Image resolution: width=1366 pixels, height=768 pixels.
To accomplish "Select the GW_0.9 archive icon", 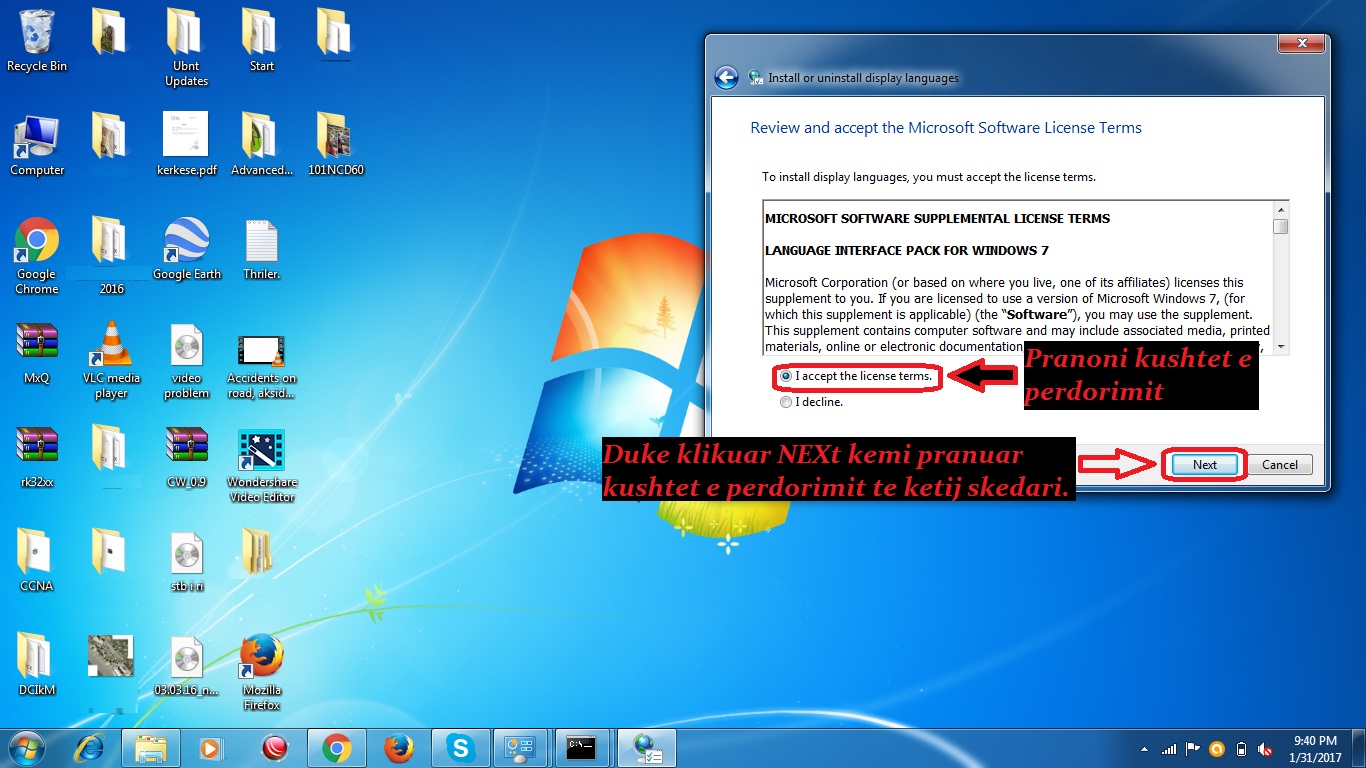I will [186, 457].
